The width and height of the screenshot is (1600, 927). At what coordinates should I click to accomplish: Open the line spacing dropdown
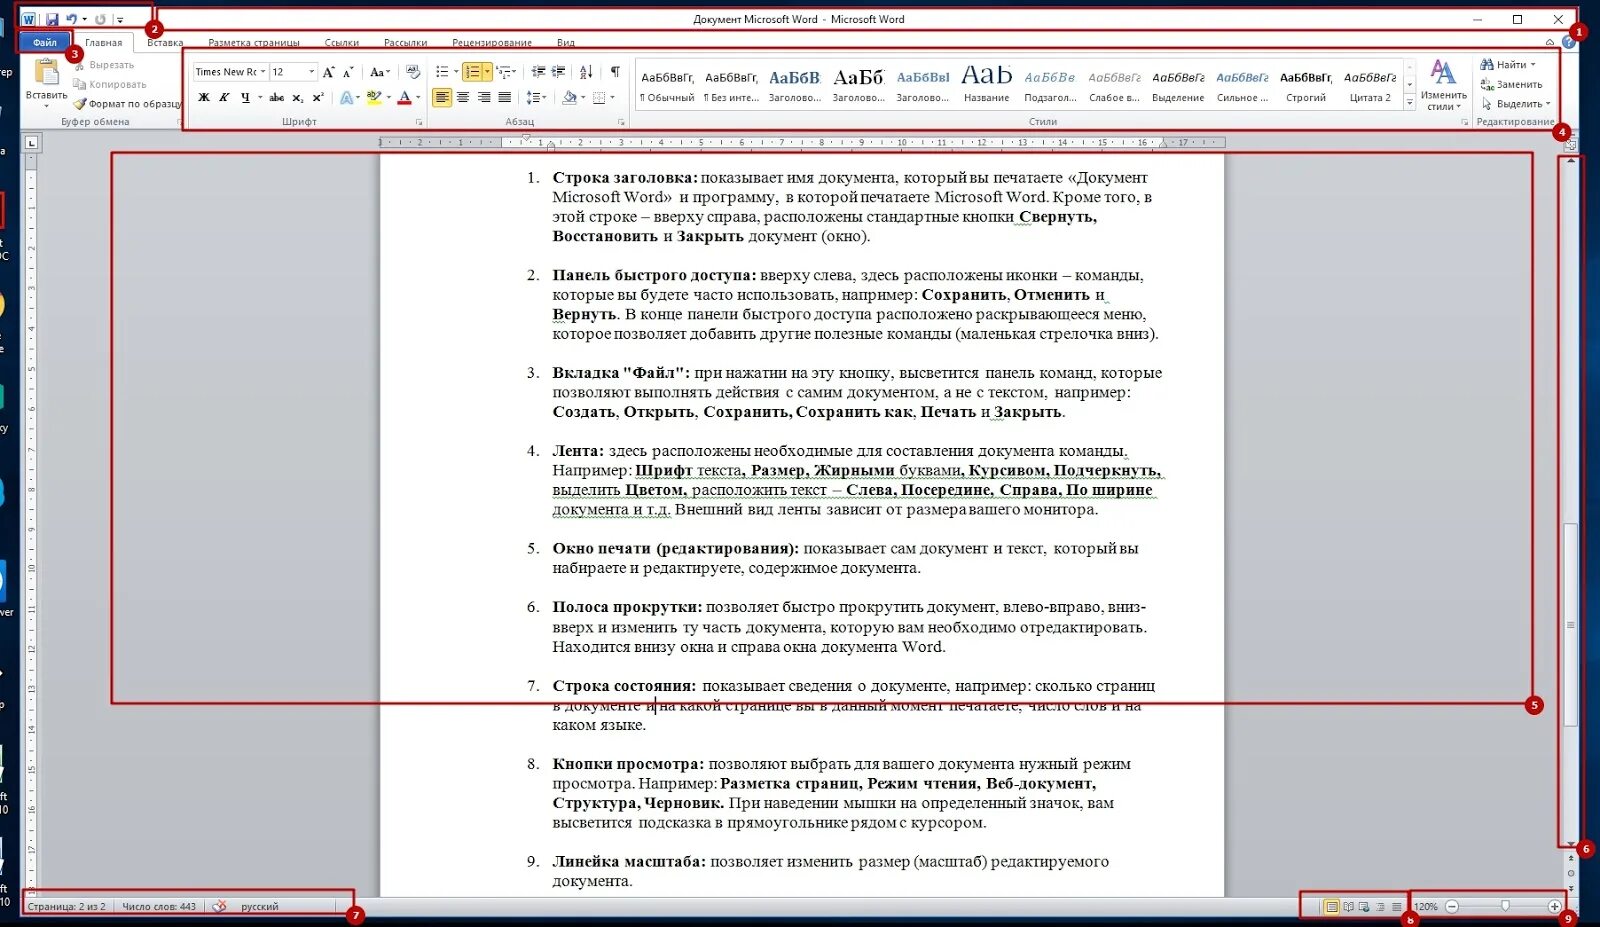536,97
